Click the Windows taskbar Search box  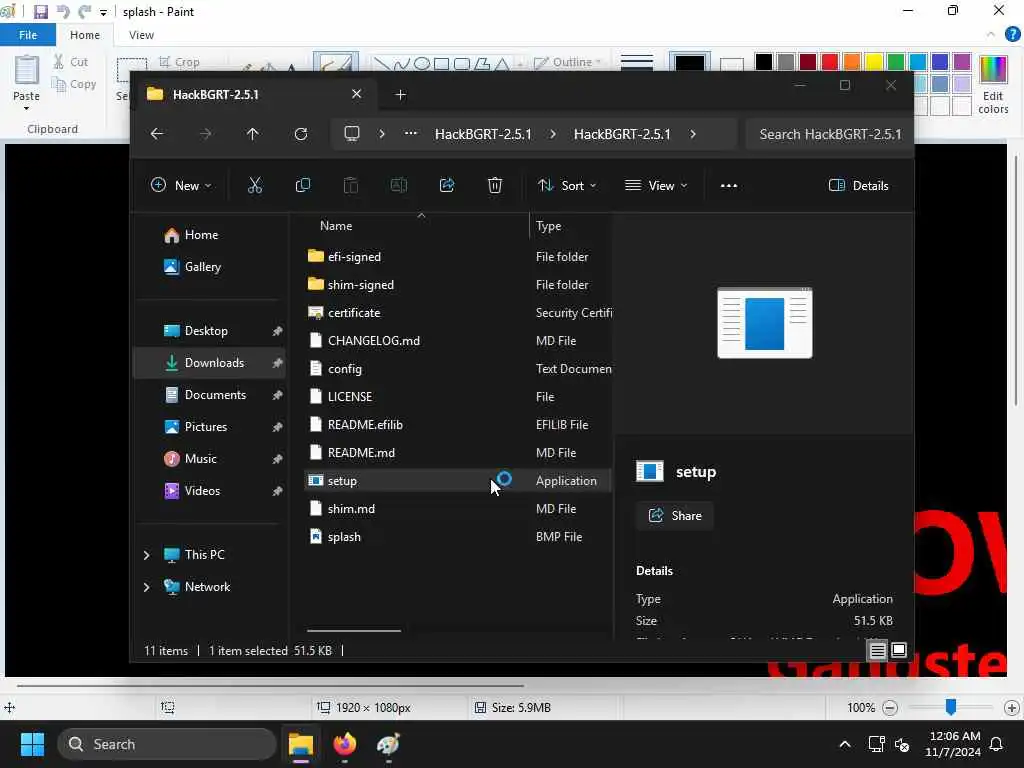[x=167, y=744]
